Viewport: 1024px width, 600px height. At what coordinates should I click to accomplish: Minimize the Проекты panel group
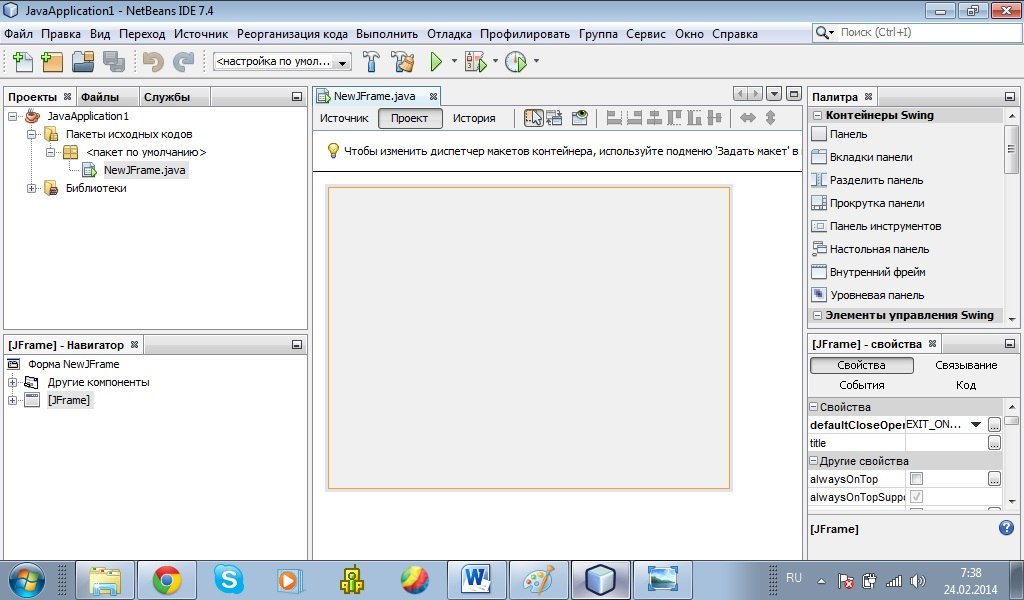[x=296, y=97]
